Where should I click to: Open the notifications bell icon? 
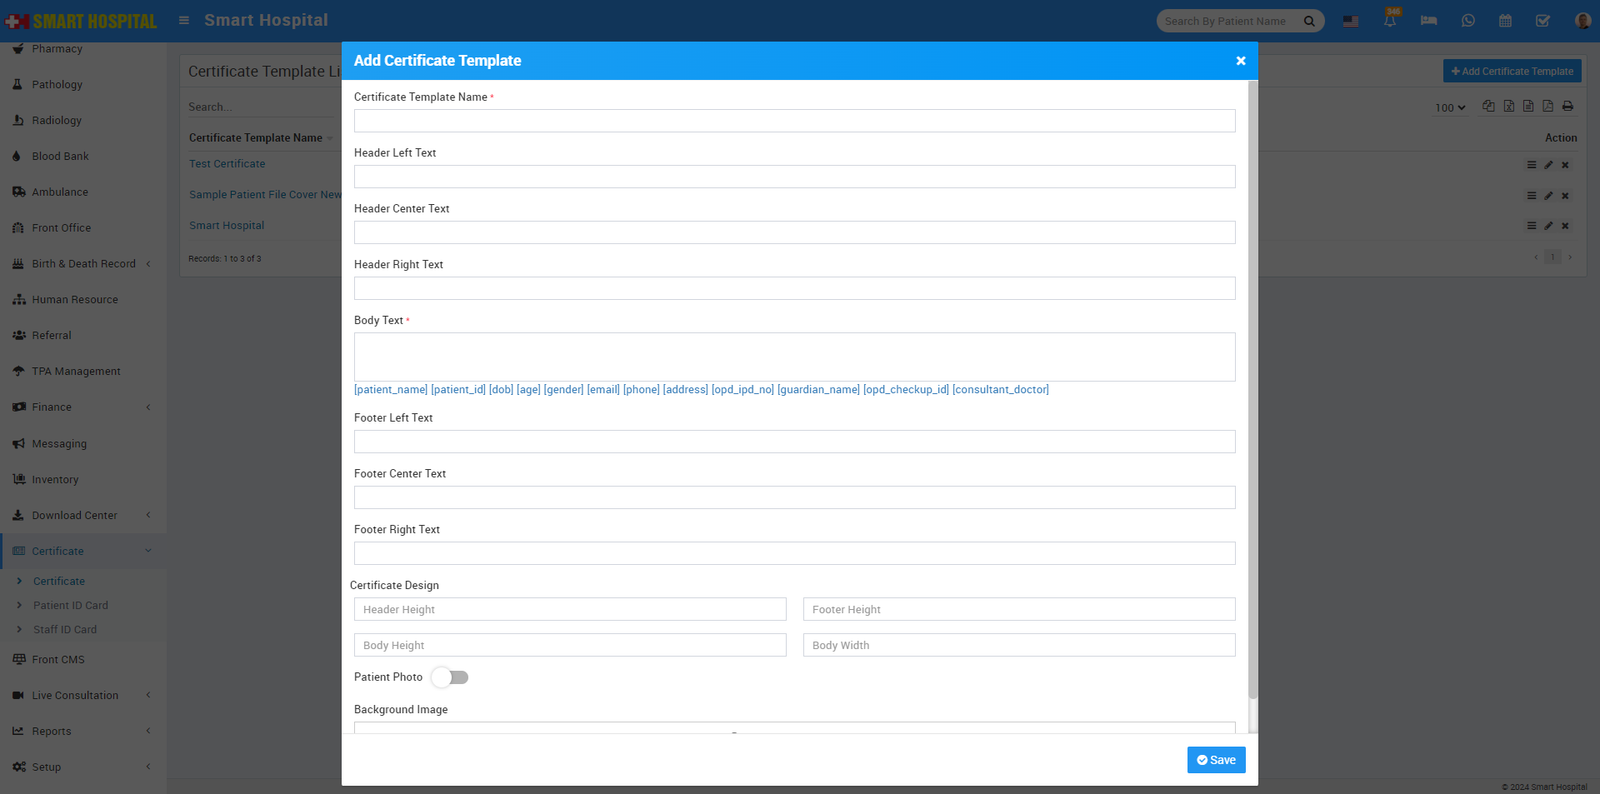[x=1389, y=21]
